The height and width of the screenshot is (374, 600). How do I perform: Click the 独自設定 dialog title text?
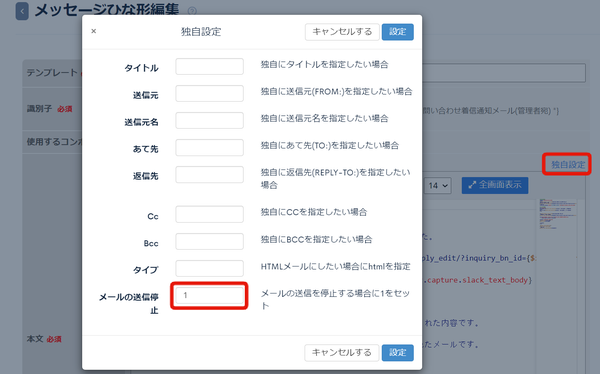click(201, 32)
